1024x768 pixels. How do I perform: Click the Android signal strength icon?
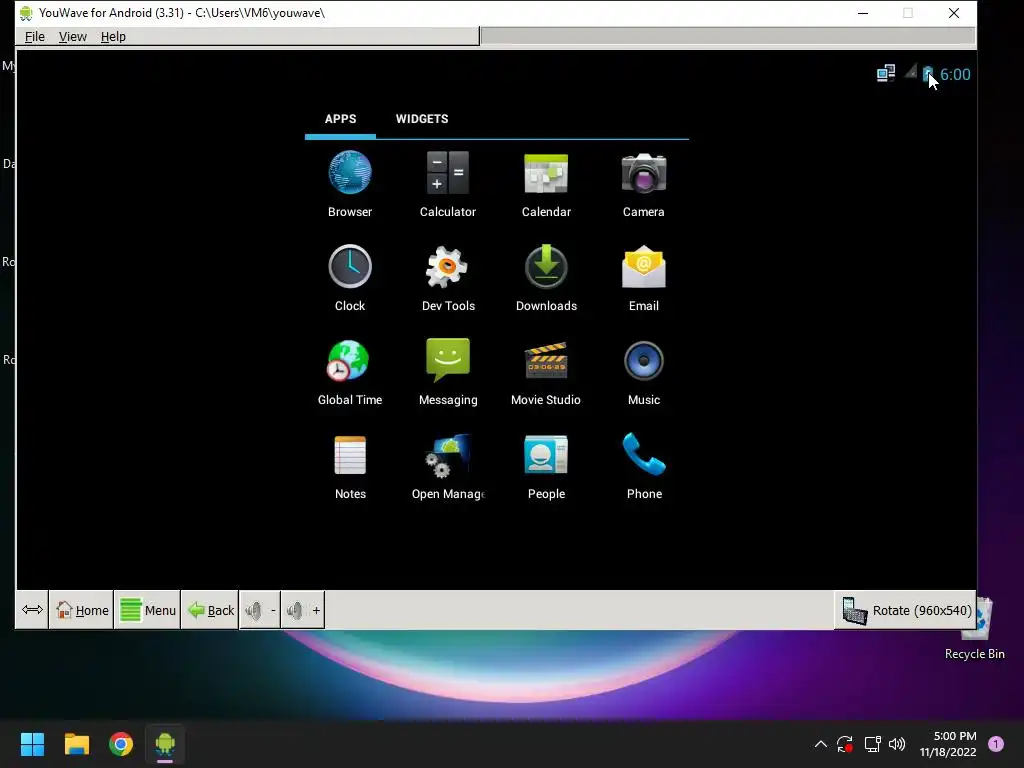[x=910, y=72]
